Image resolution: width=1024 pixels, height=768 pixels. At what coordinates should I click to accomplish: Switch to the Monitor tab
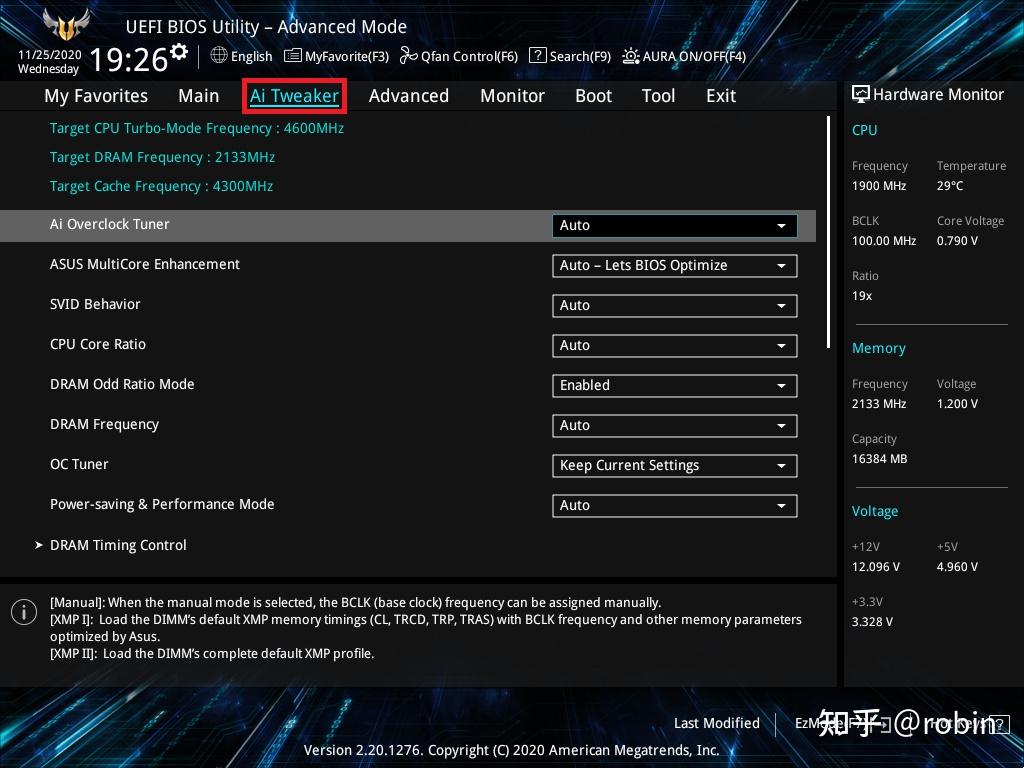[x=513, y=96]
